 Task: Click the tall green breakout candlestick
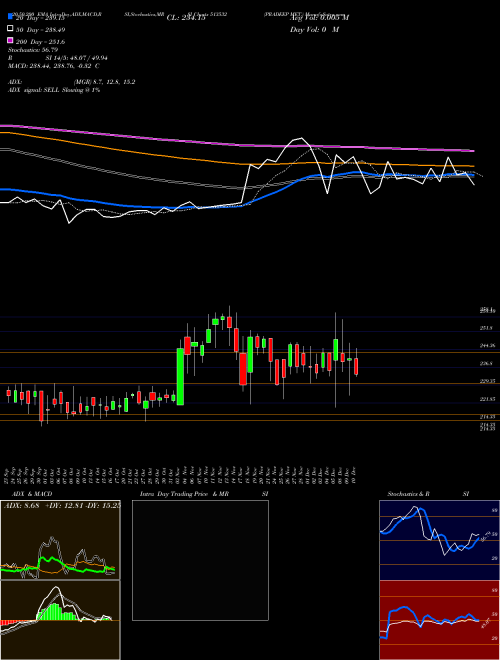(180, 376)
